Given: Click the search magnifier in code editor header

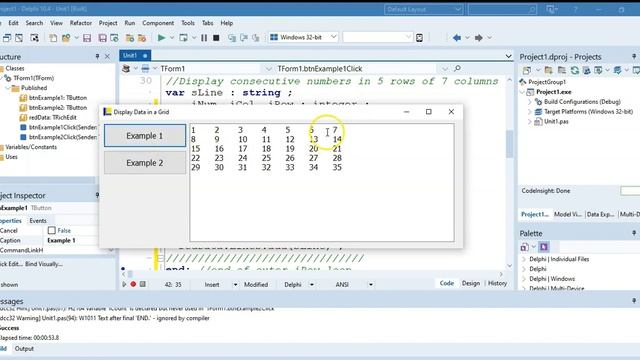Looking at the screenshot, I should pyautogui.click(x=458, y=69).
